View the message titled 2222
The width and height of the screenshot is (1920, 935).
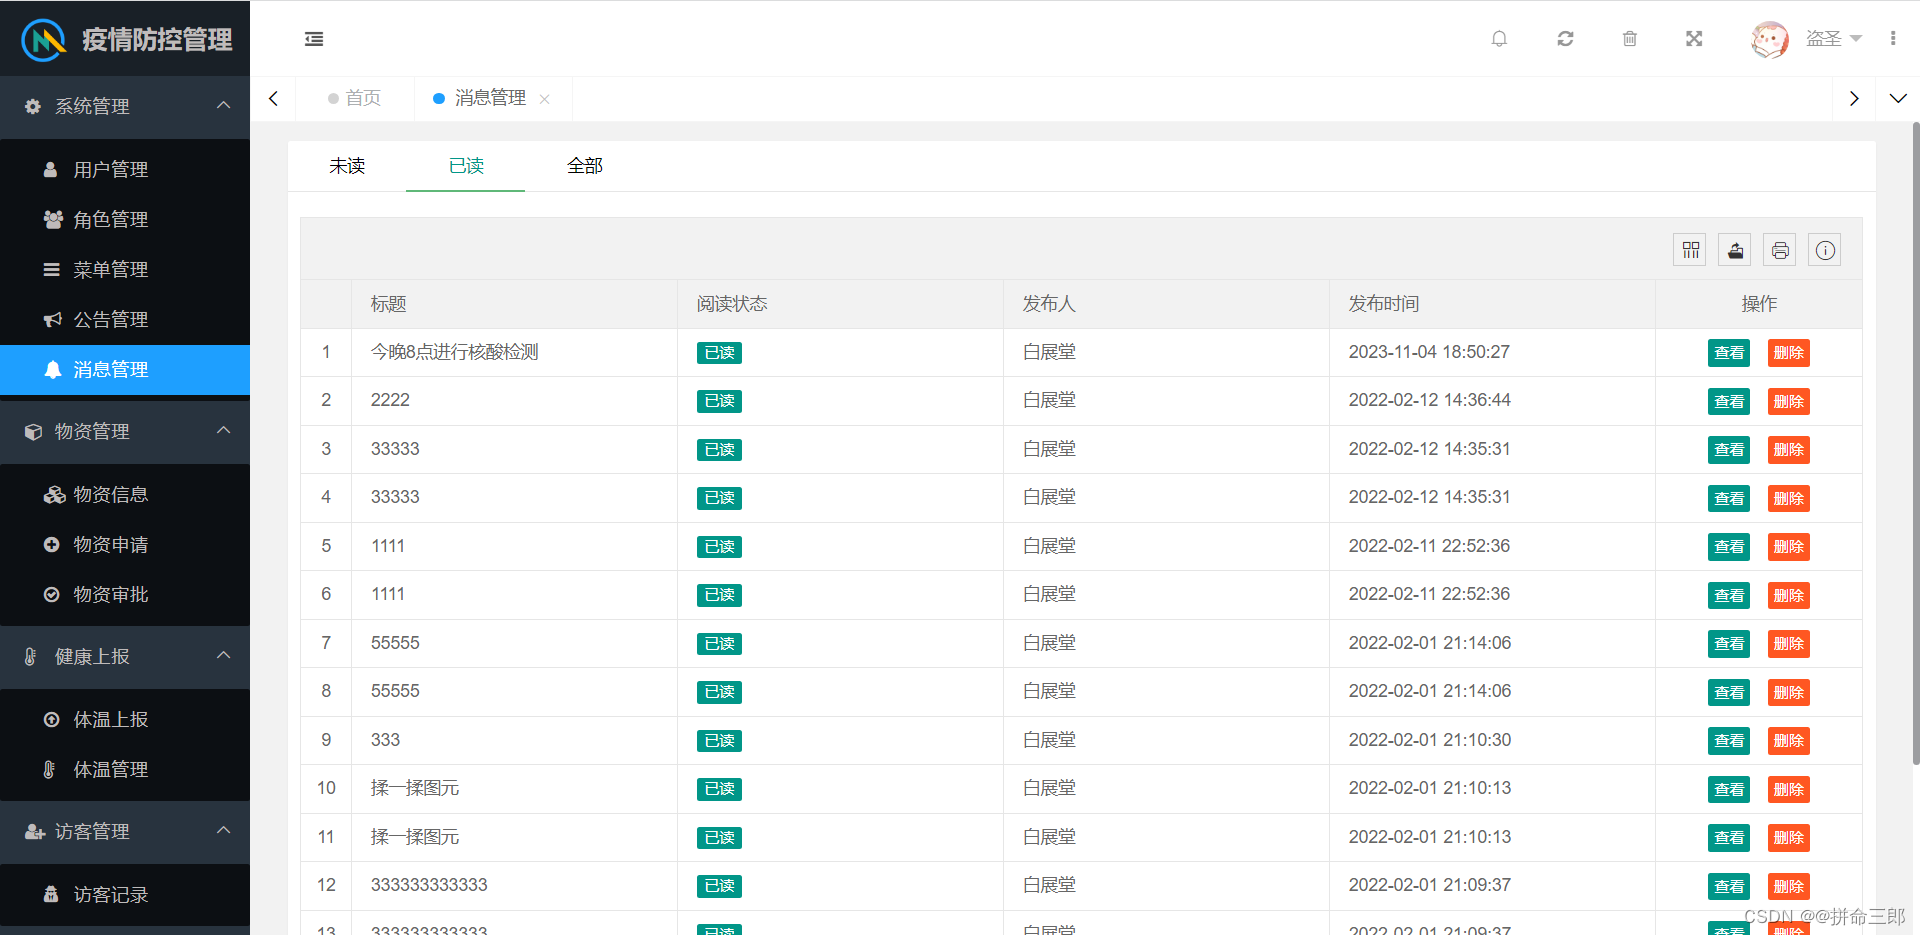pyautogui.click(x=1729, y=402)
